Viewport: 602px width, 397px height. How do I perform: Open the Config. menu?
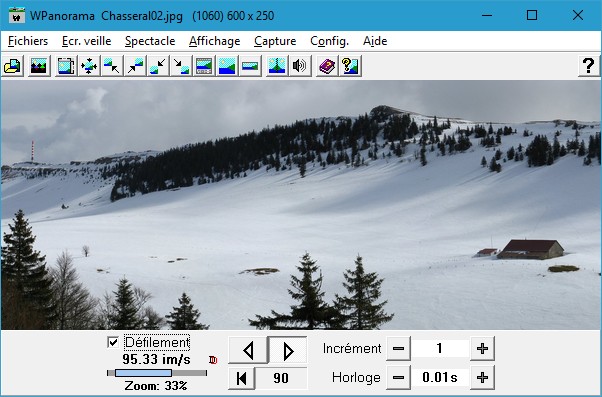pos(330,41)
